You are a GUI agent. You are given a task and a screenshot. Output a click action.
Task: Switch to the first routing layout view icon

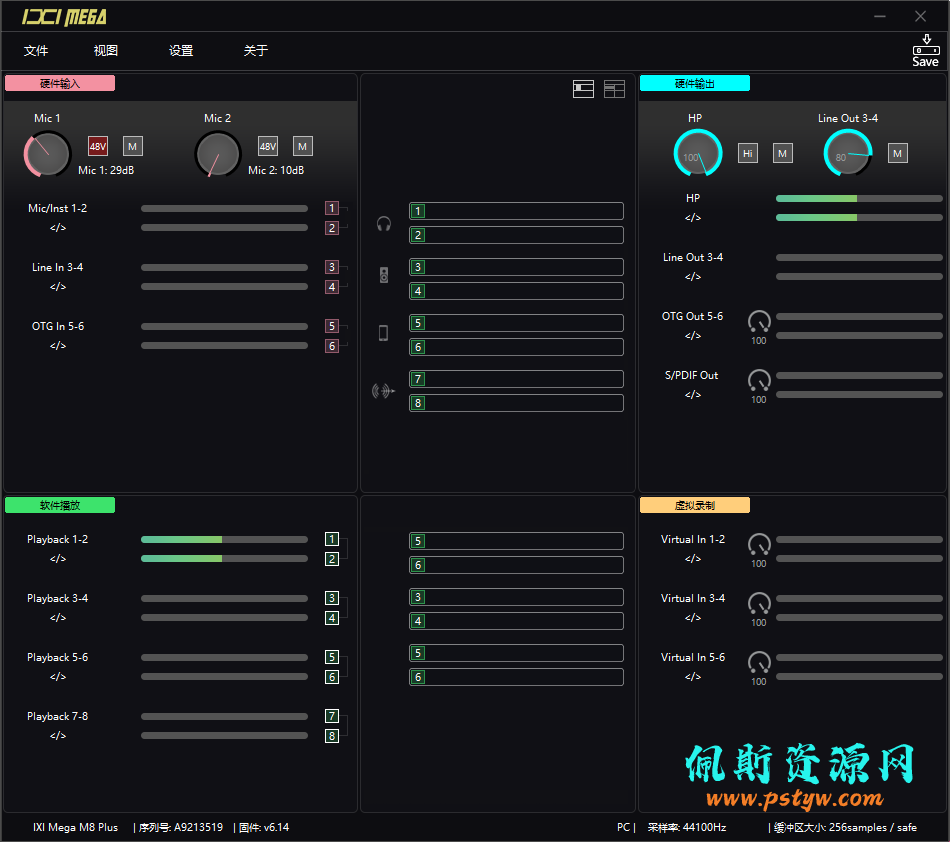pos(583,89)
